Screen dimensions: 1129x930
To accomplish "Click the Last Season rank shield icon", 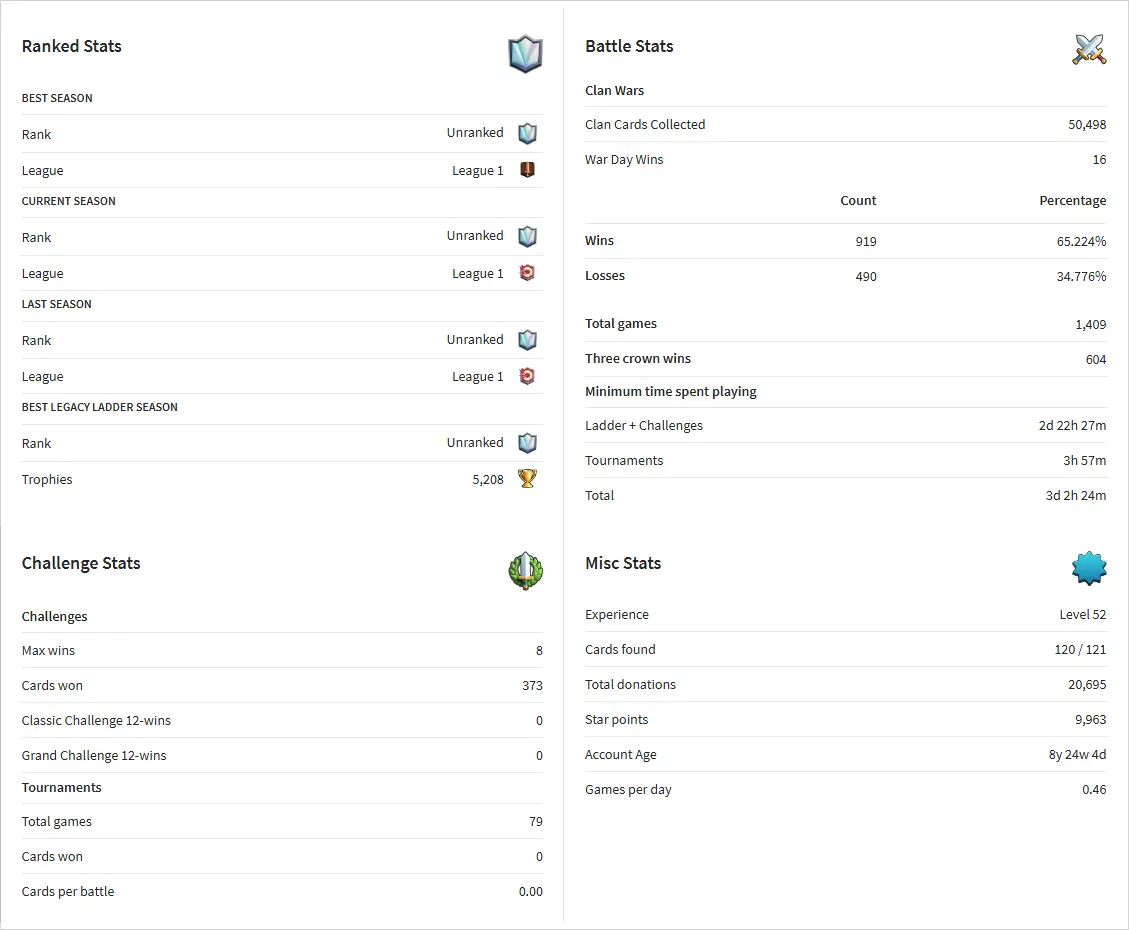I will pyautogui.click(x=527, y=340).
